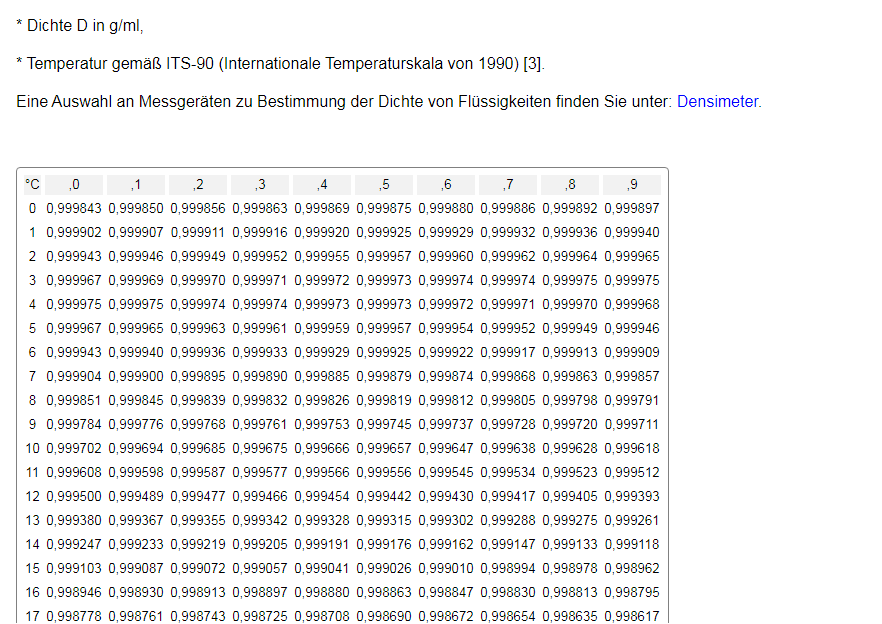Select the cell with 0,999897
Viewport: 882px width, 624px height.
pyautogui.click(x=632, y=208)
